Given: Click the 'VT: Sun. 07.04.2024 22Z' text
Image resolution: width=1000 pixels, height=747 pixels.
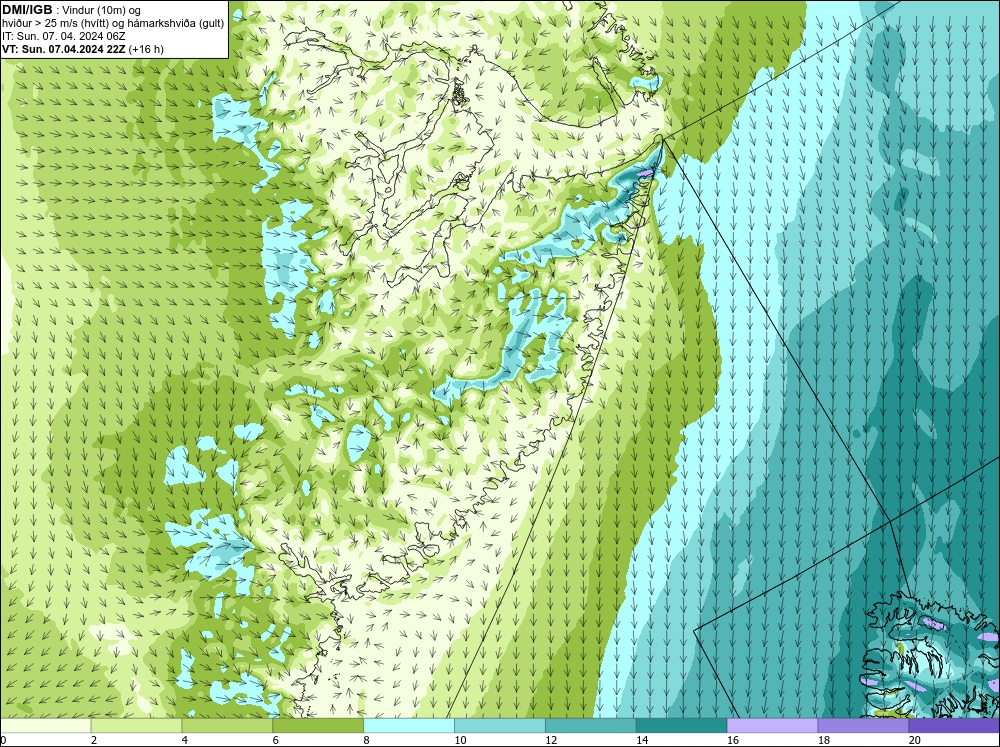Looking at the screenshot, I should coord(64,50).
